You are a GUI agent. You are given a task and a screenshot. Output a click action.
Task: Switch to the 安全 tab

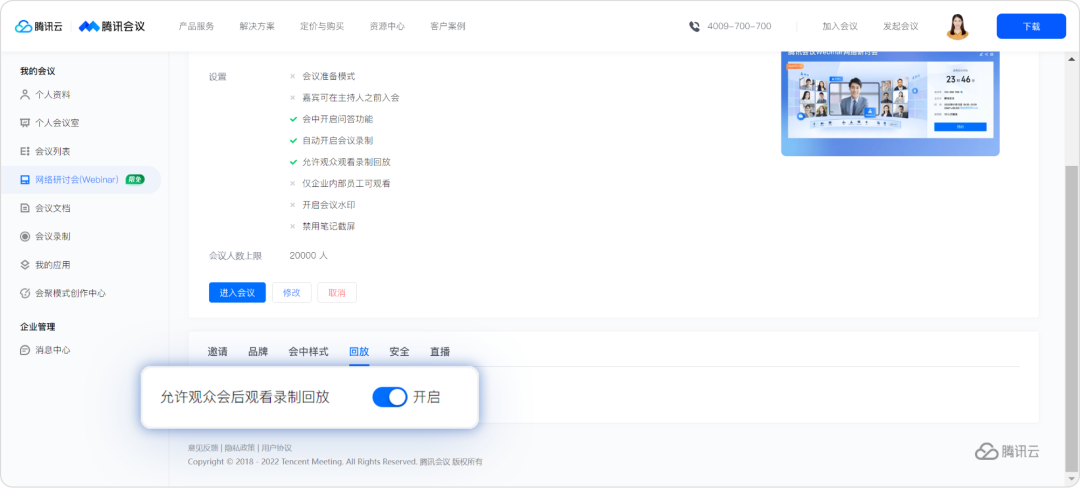pos(399,352)
